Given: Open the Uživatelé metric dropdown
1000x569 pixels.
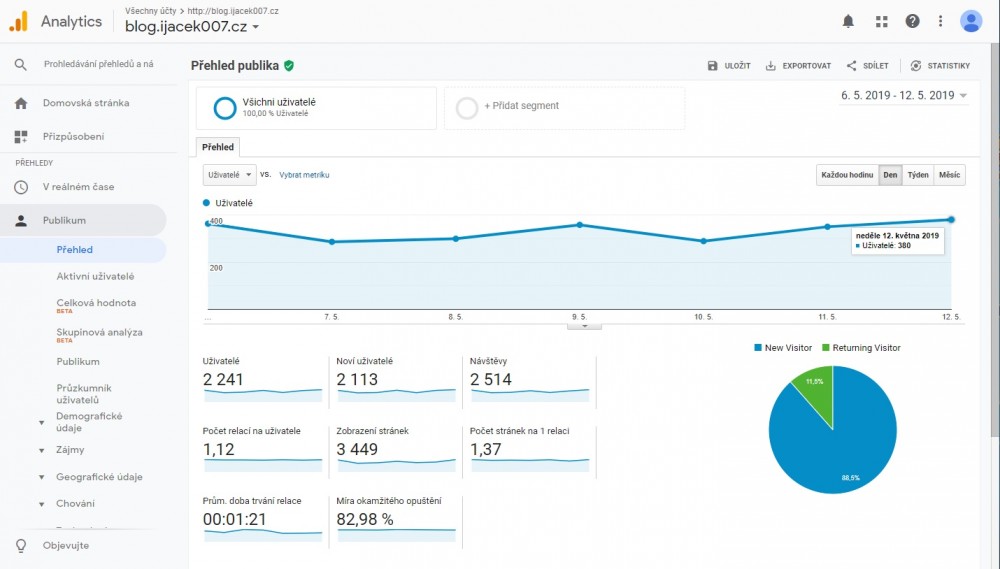Looking at the screenshot, I should 229,174.
